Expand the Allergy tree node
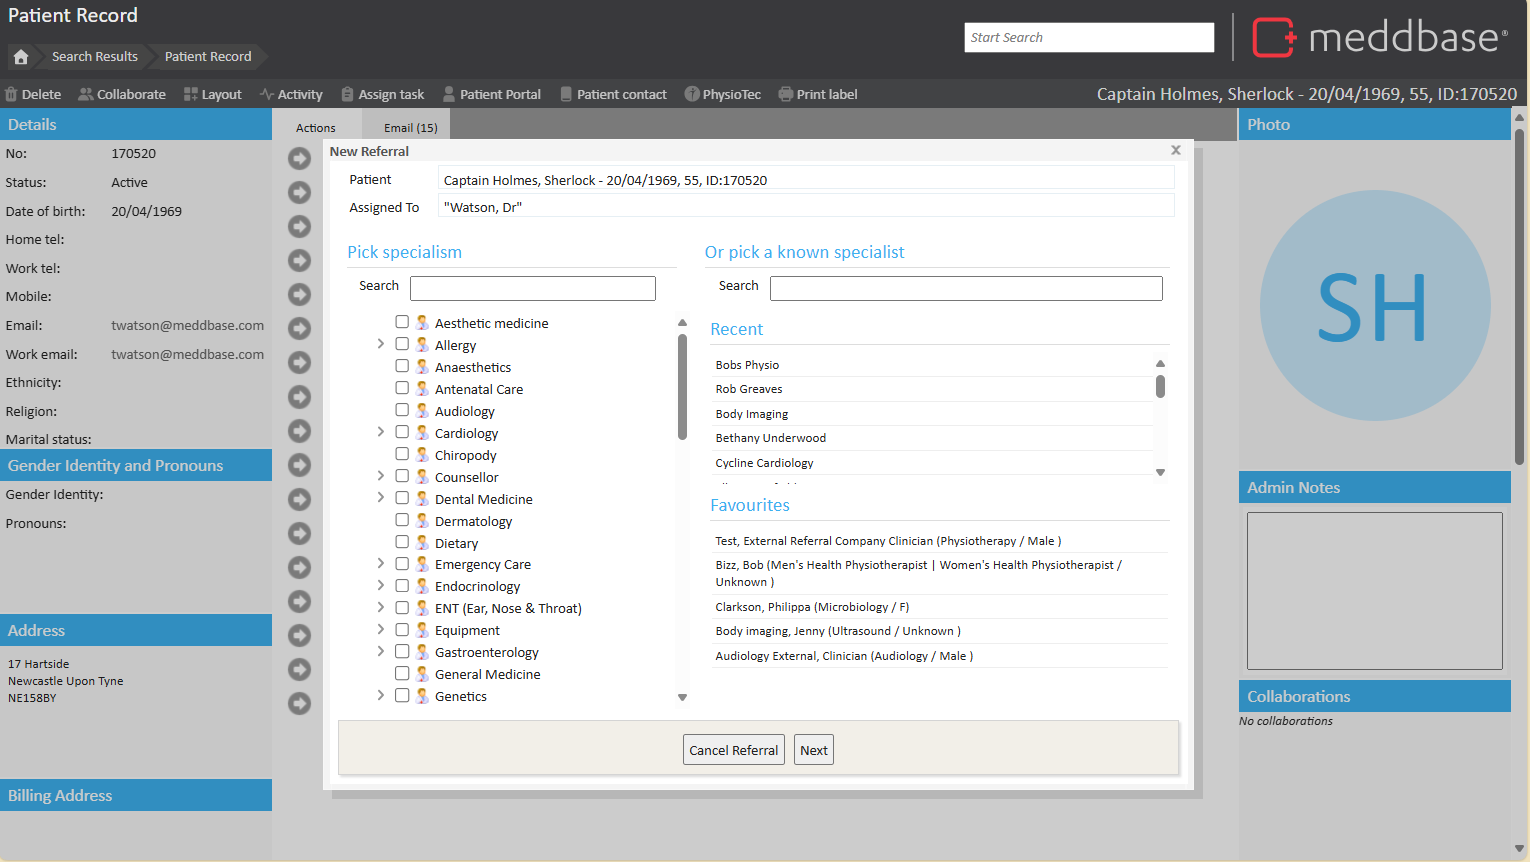1530x862 pixels. (x=381, y=344)
